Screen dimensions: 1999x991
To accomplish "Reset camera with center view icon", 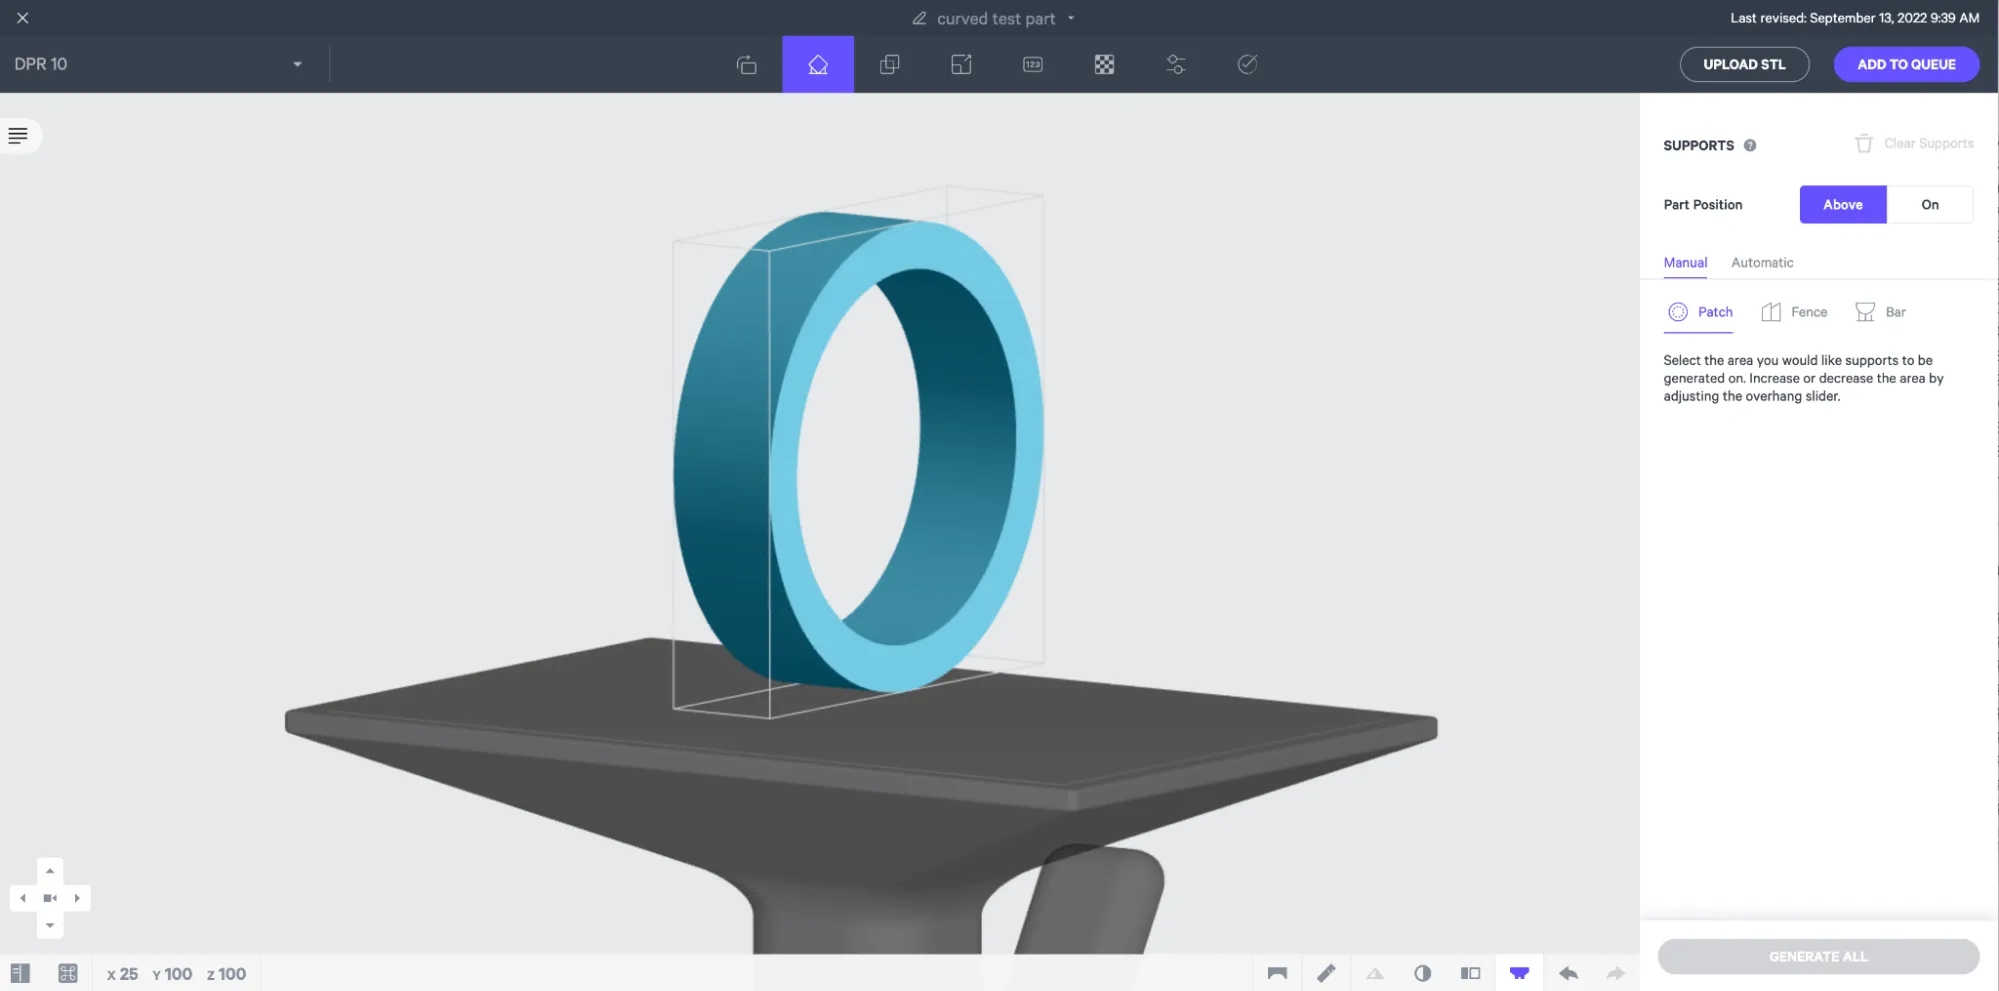I will pyautogui.click(x=50, y=898).
